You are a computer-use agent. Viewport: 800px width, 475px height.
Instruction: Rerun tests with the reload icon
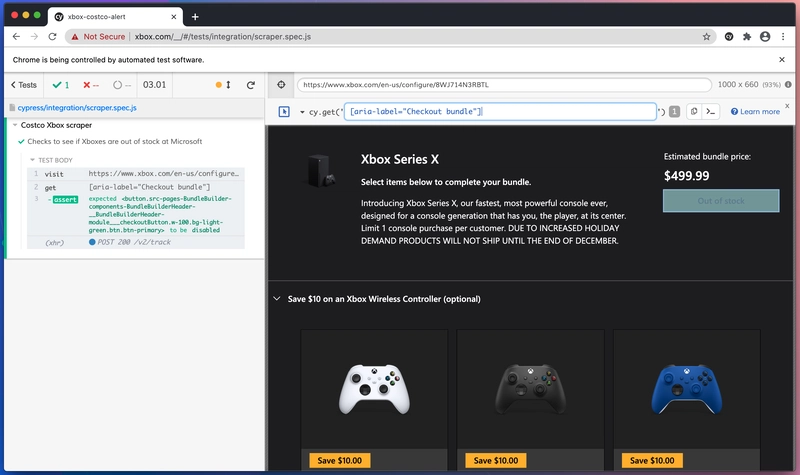coord(250,85)
